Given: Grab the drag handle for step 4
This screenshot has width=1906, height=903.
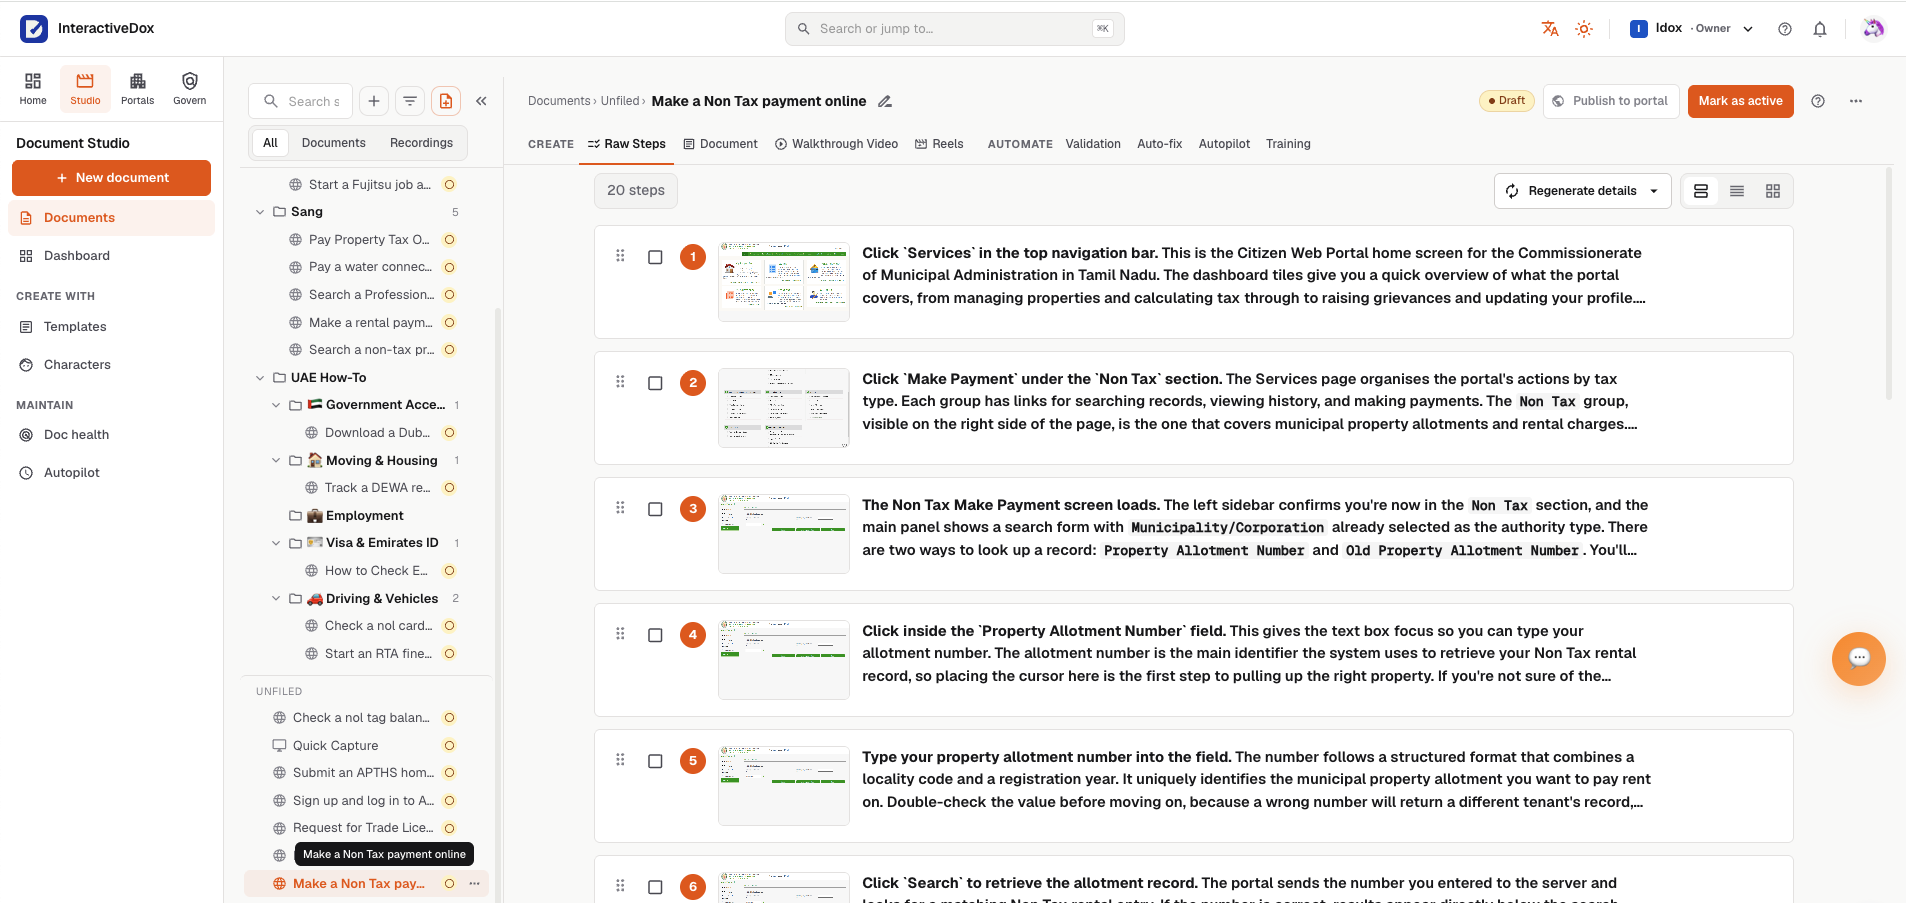Looking at the screenshot, I should click(620, 634).
